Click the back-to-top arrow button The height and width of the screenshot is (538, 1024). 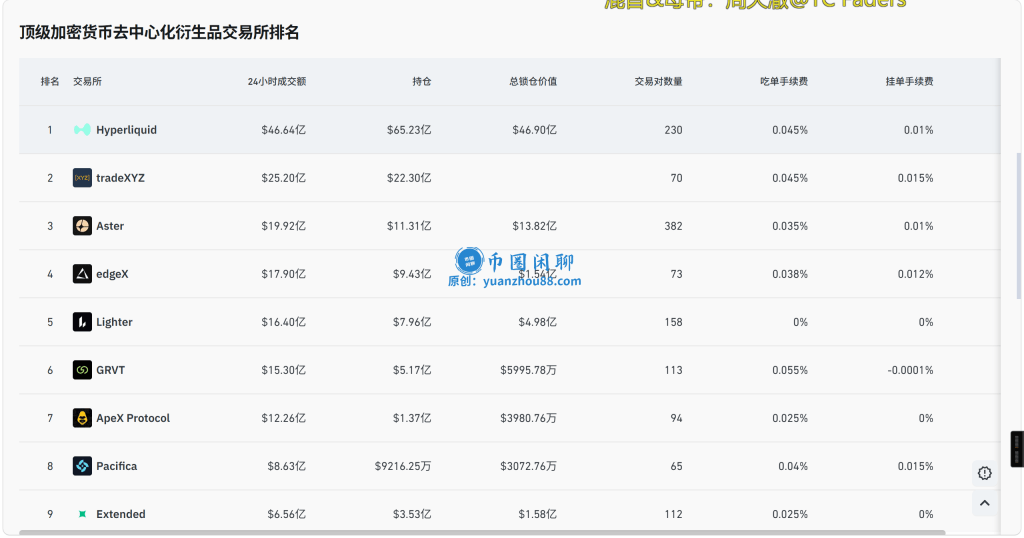pyautogui.click(x=984, y=503)
